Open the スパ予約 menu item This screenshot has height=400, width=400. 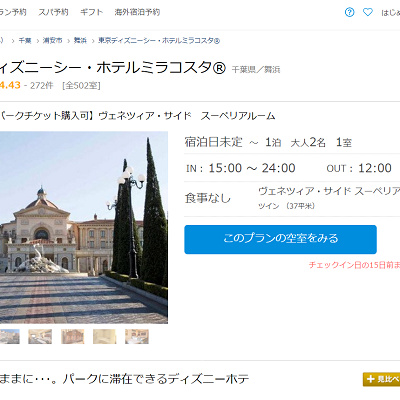pyautogui.click(x=53, y=12)
